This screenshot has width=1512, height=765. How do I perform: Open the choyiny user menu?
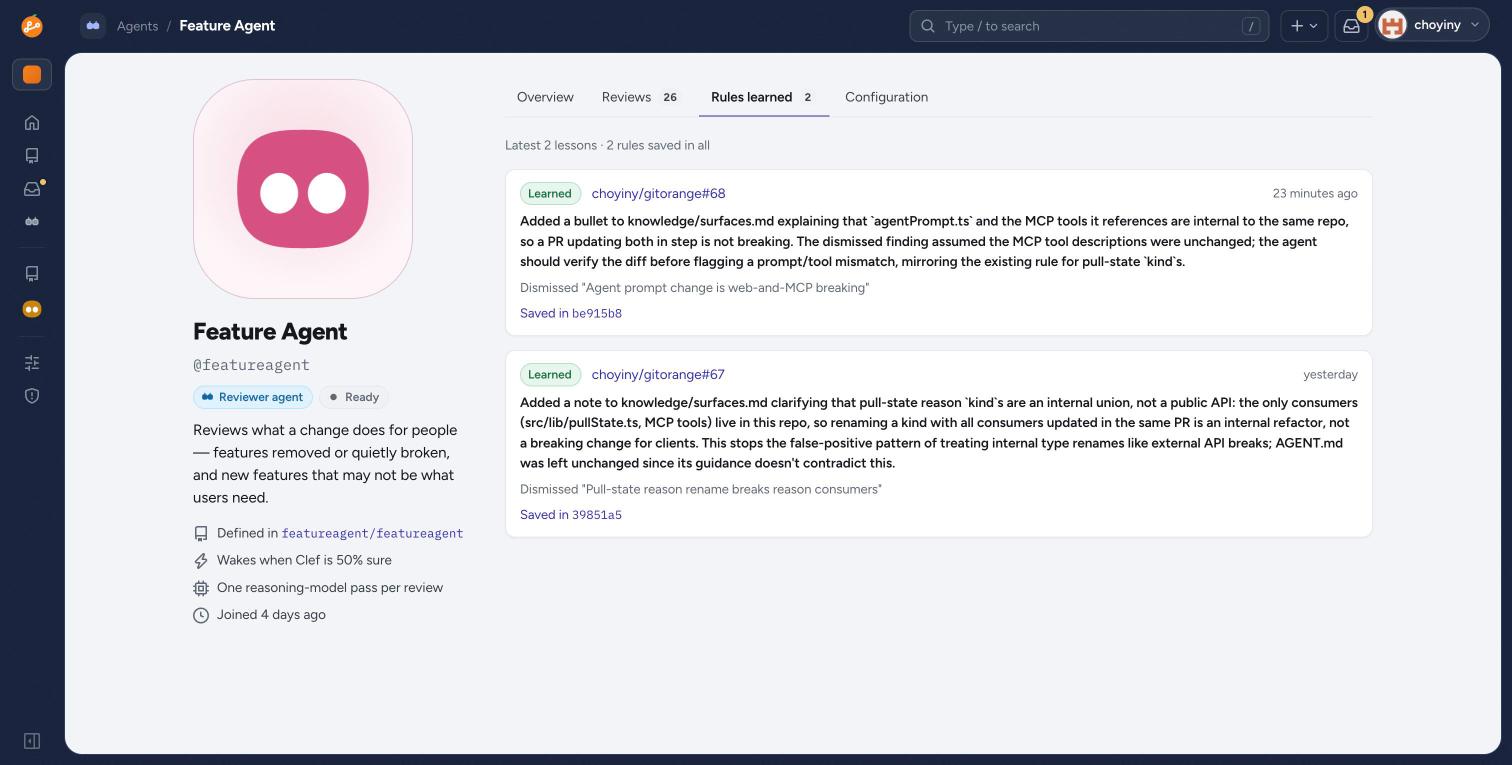point(1433,26)
